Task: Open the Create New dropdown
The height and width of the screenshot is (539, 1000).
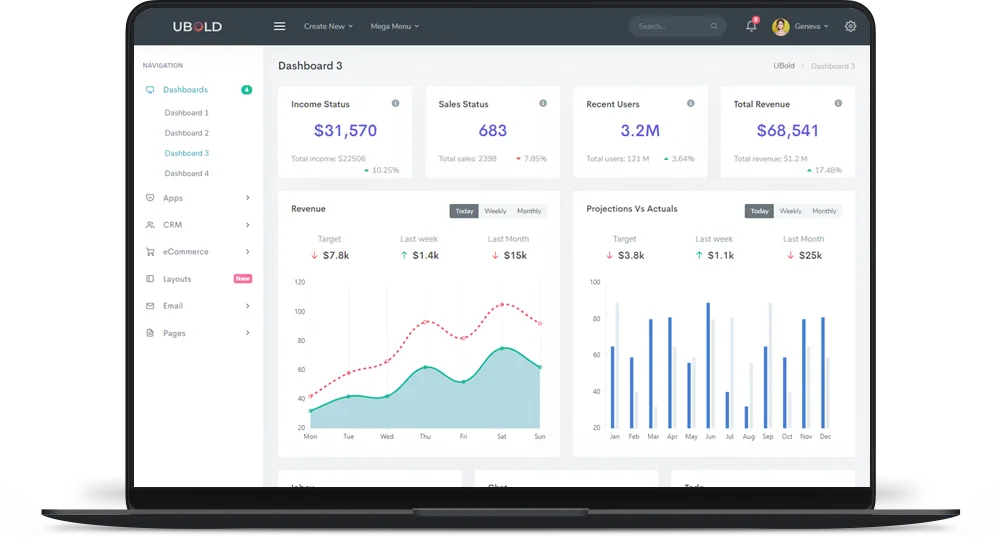Action: [x=328, y=26]
